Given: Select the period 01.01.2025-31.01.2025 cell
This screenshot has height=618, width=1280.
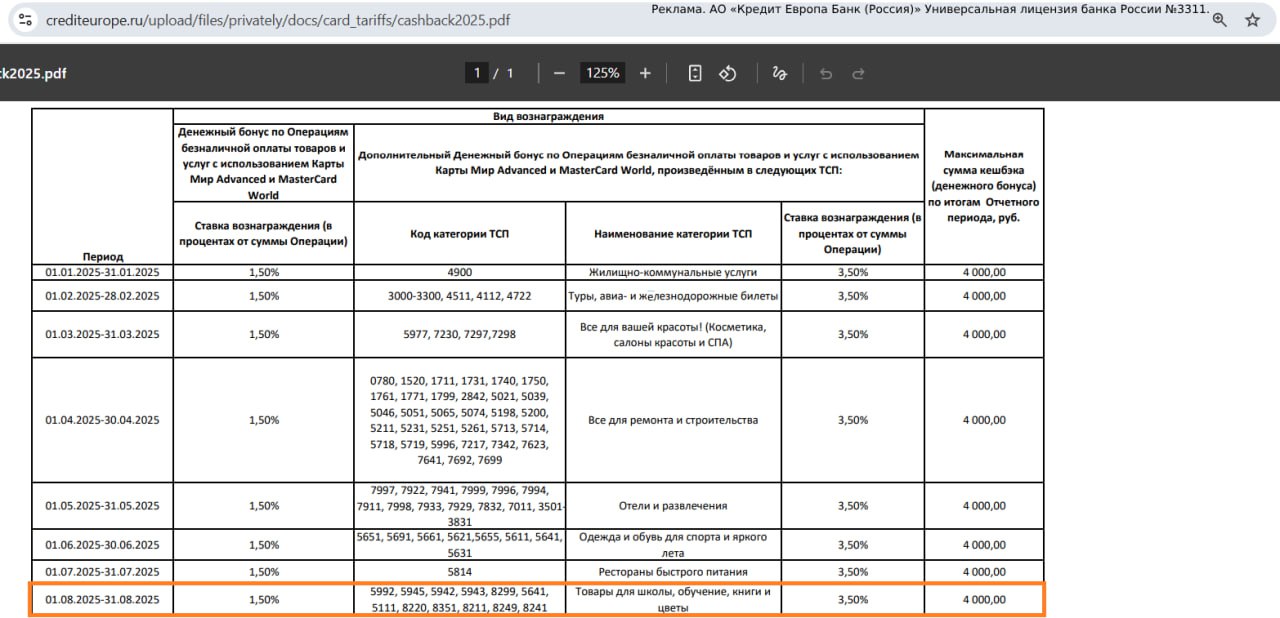Looking at the screenshot, I should pos(103,272).
